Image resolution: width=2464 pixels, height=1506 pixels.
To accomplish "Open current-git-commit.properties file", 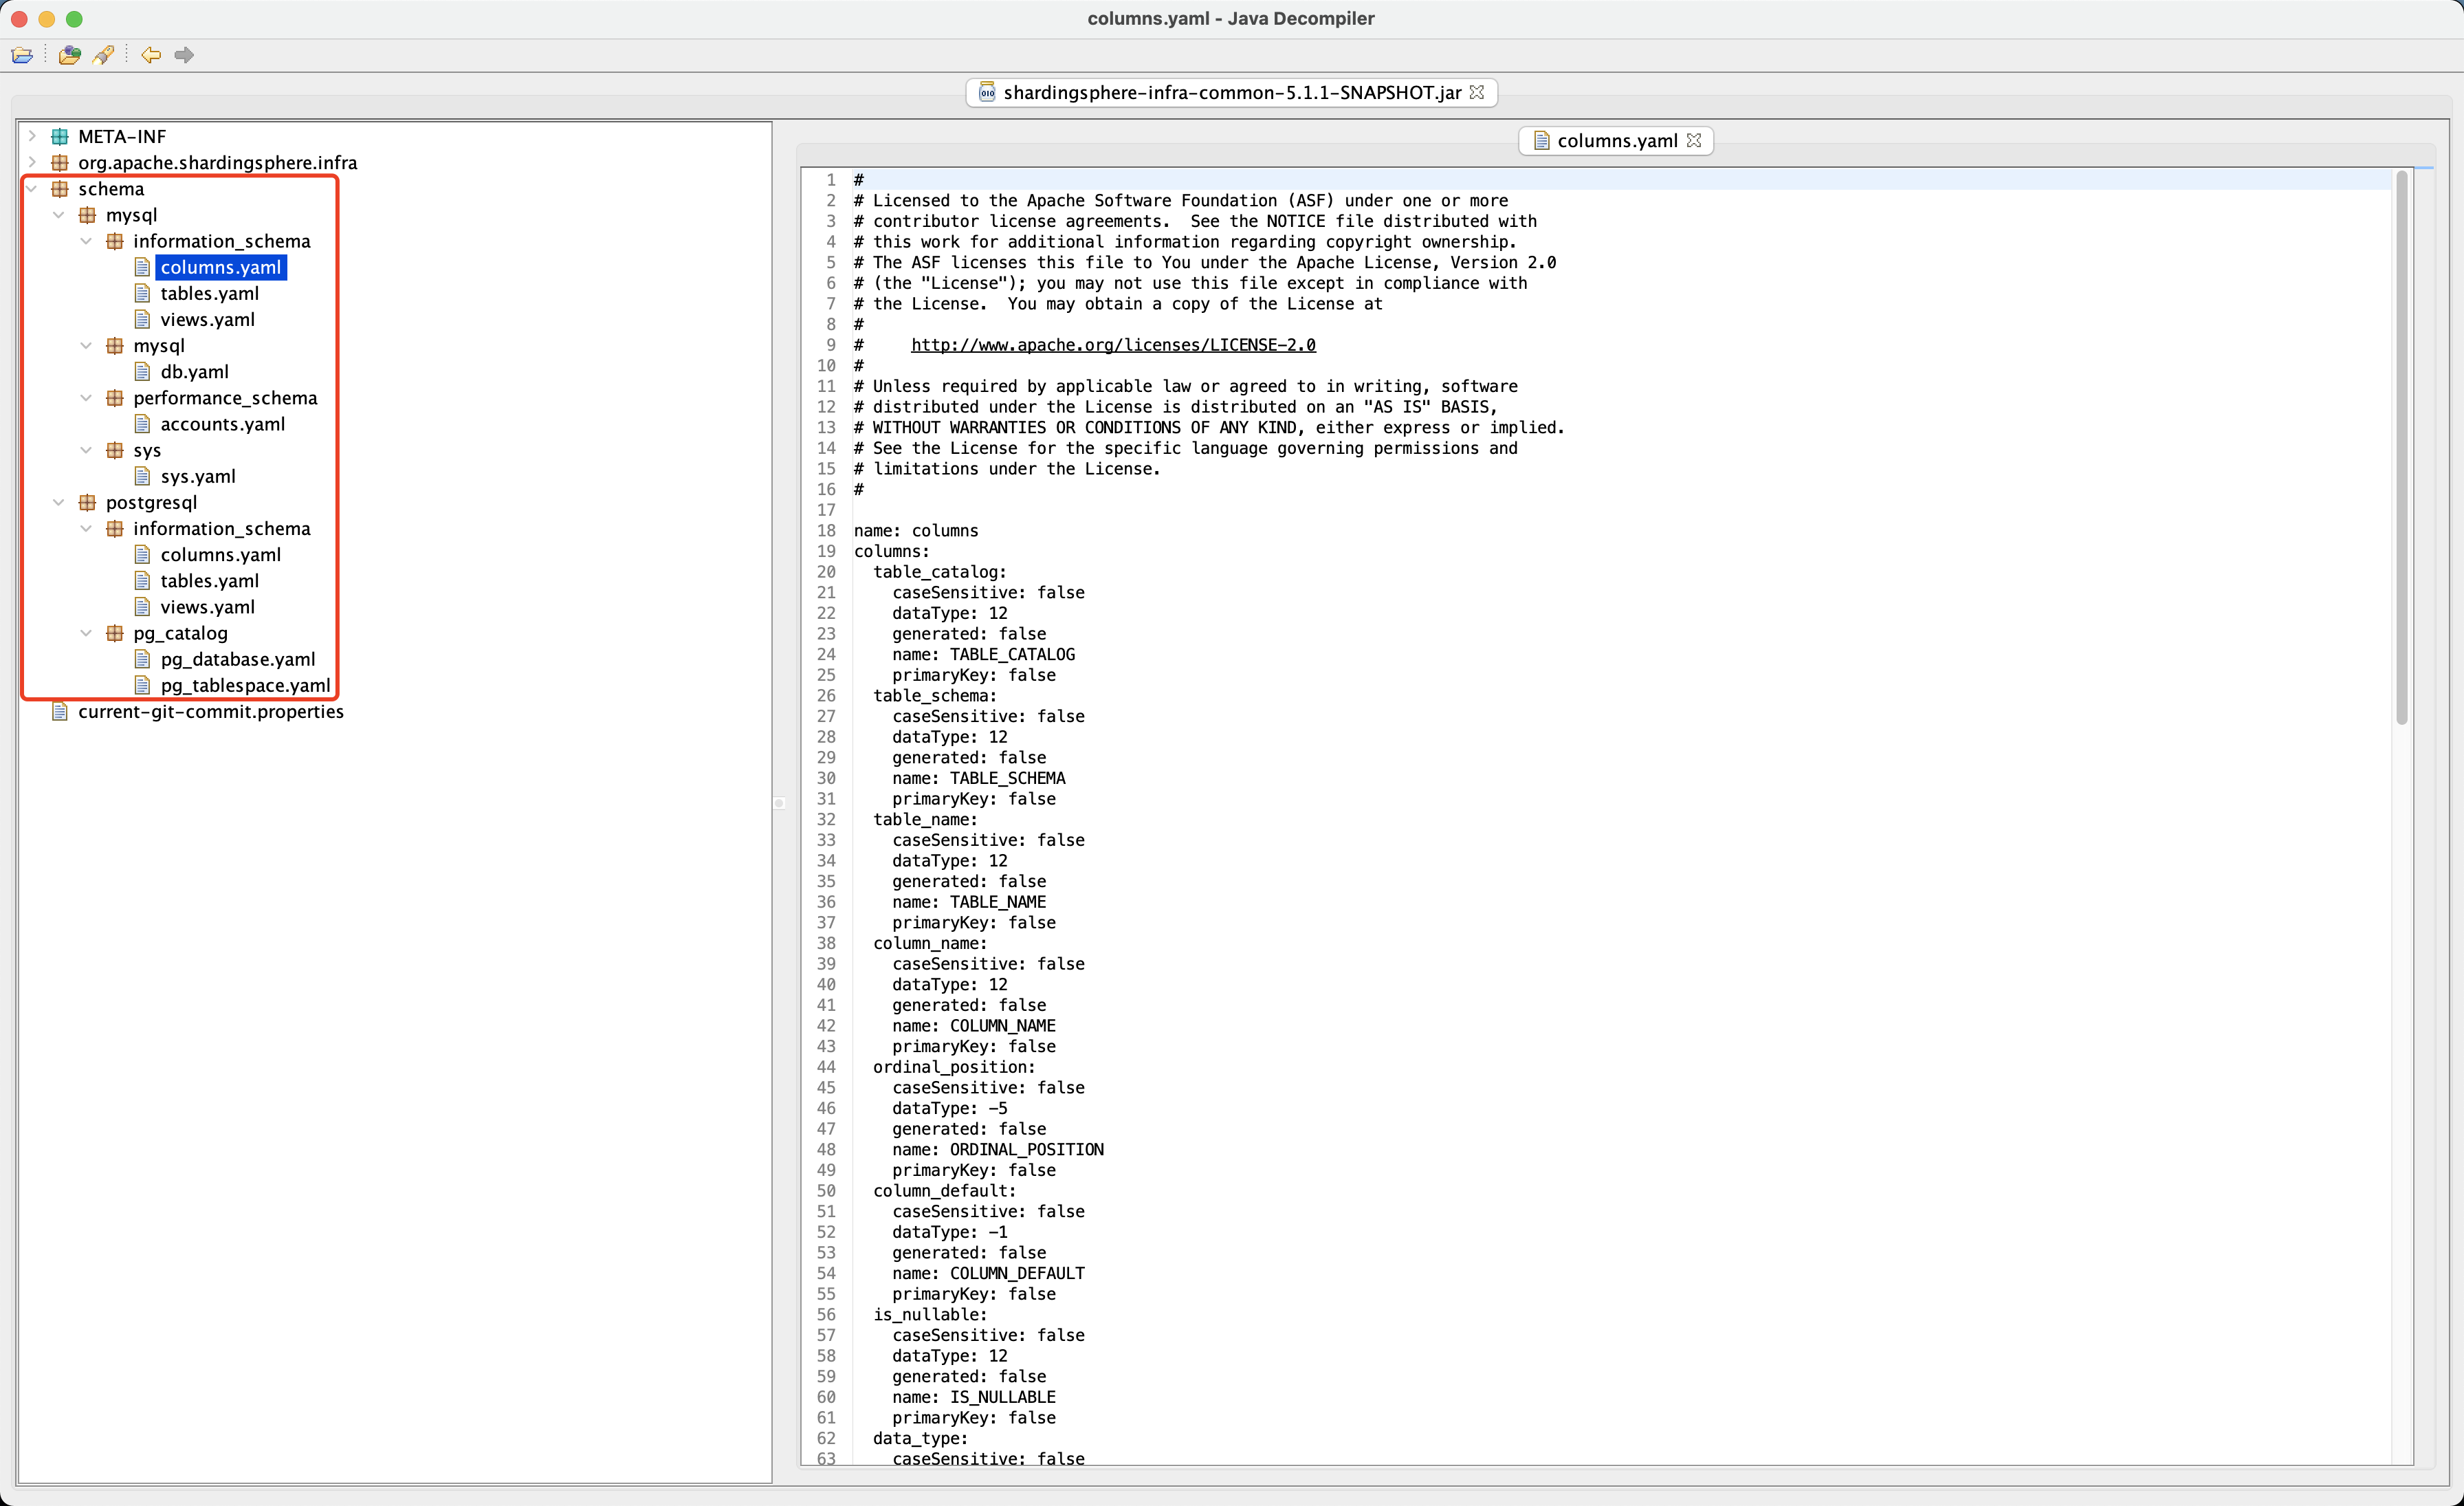I will click(210, 711).
